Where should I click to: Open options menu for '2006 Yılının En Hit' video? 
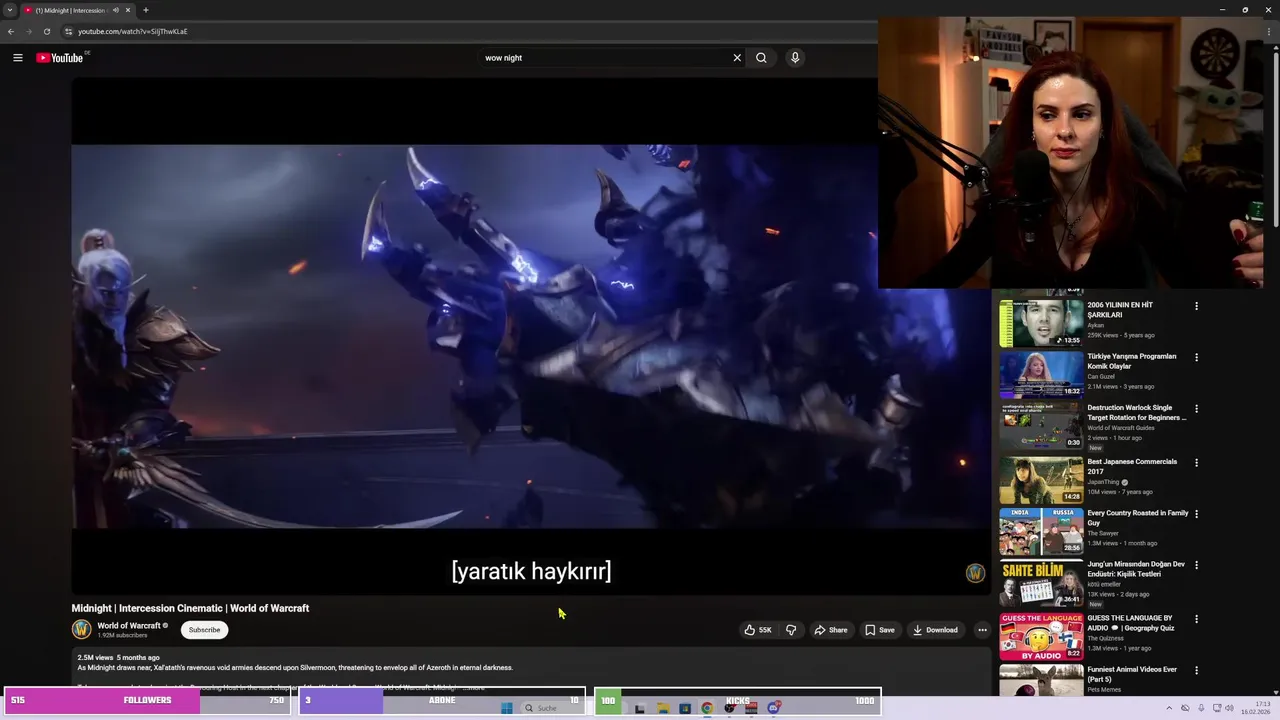[1196, 306]
